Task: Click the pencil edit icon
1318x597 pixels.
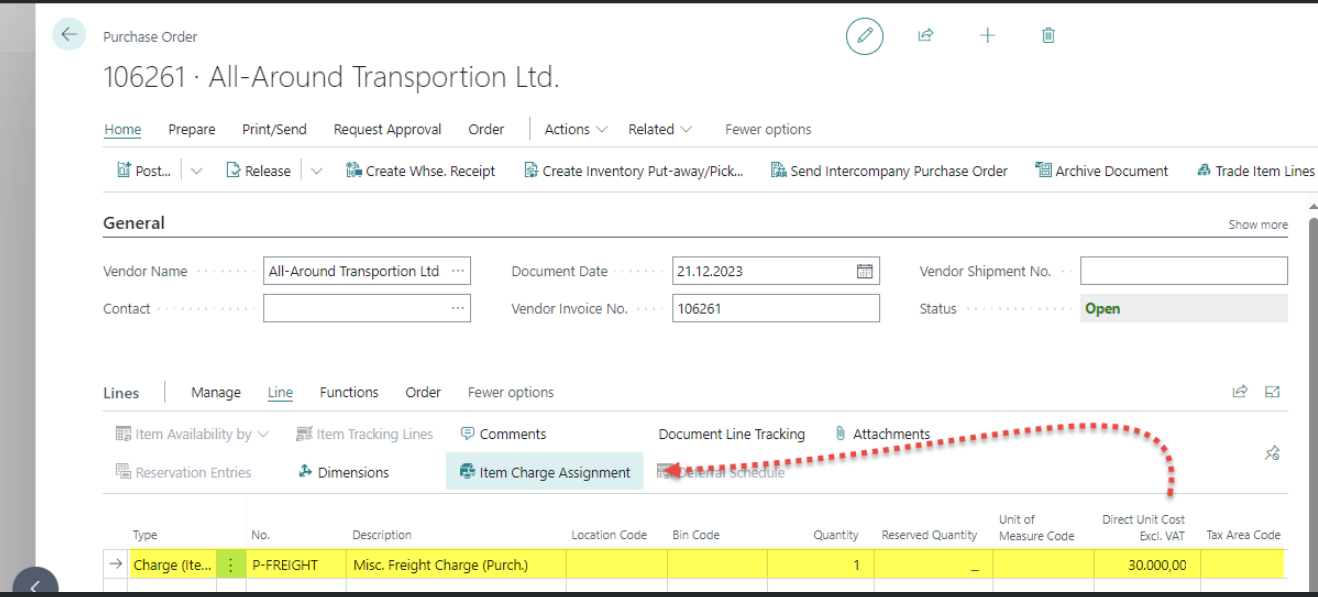Action: (x=864, y=36)
